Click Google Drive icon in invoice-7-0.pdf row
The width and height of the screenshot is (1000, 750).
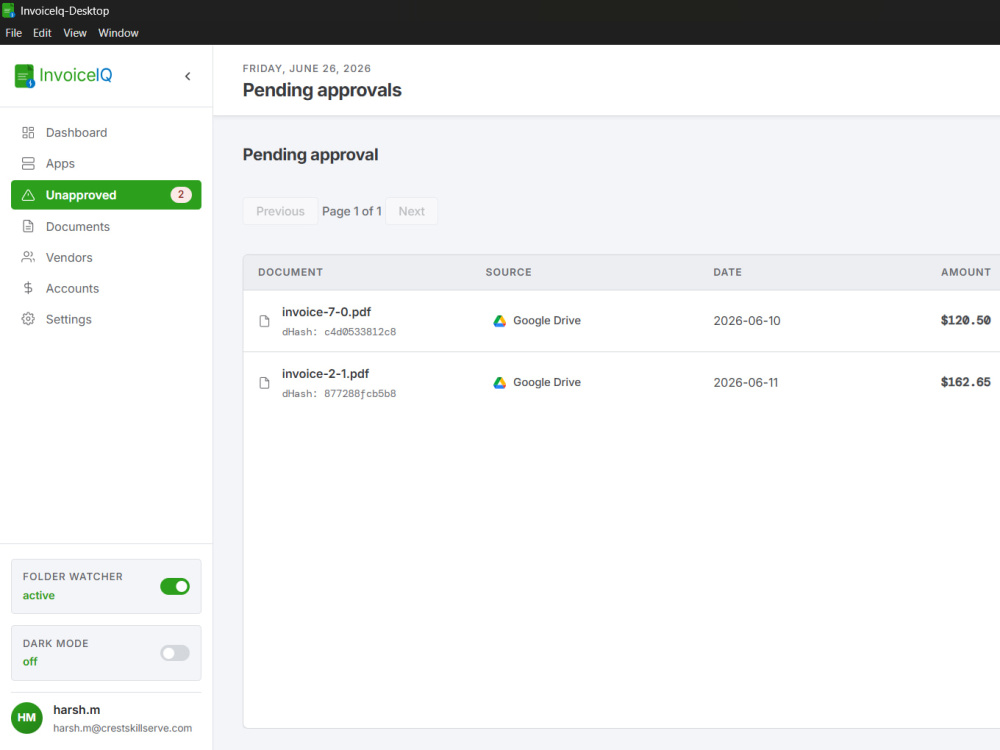[x=499, y=321]
